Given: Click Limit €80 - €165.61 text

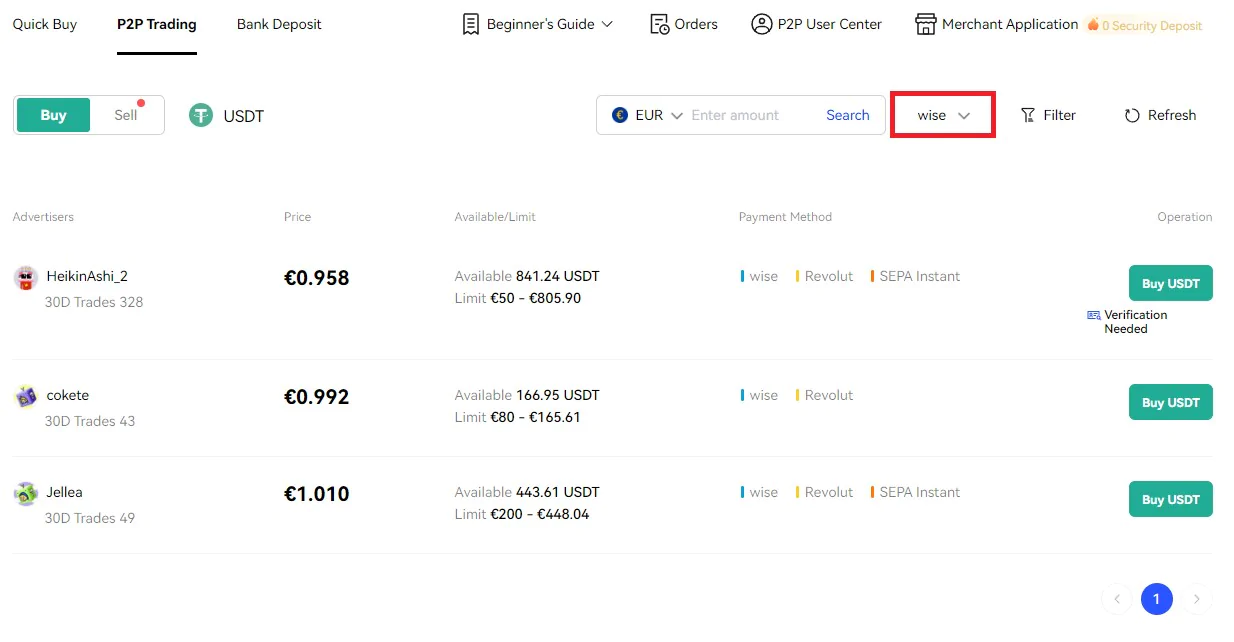Looking at the screenshot, I should pyautogui.click(x=518, y=417).
